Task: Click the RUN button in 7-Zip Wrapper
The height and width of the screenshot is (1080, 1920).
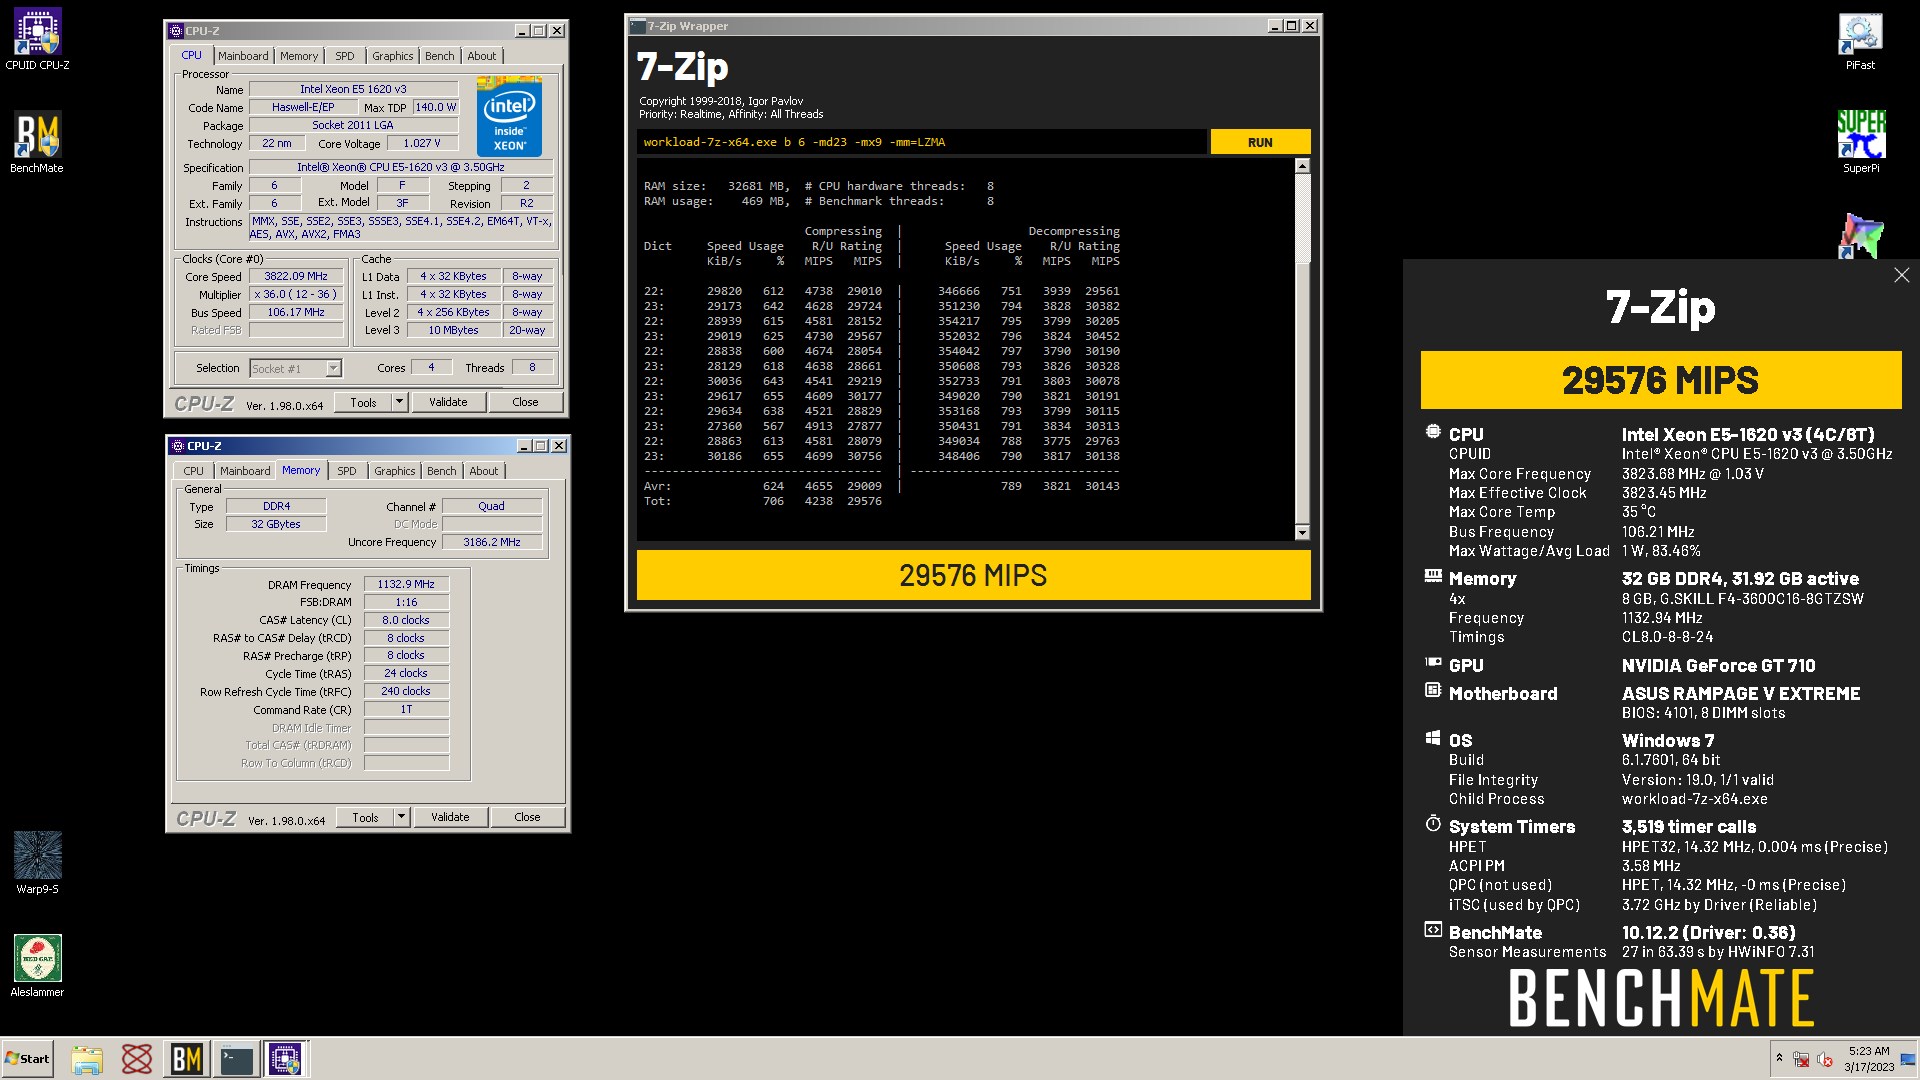Action: coord(1260,142)
